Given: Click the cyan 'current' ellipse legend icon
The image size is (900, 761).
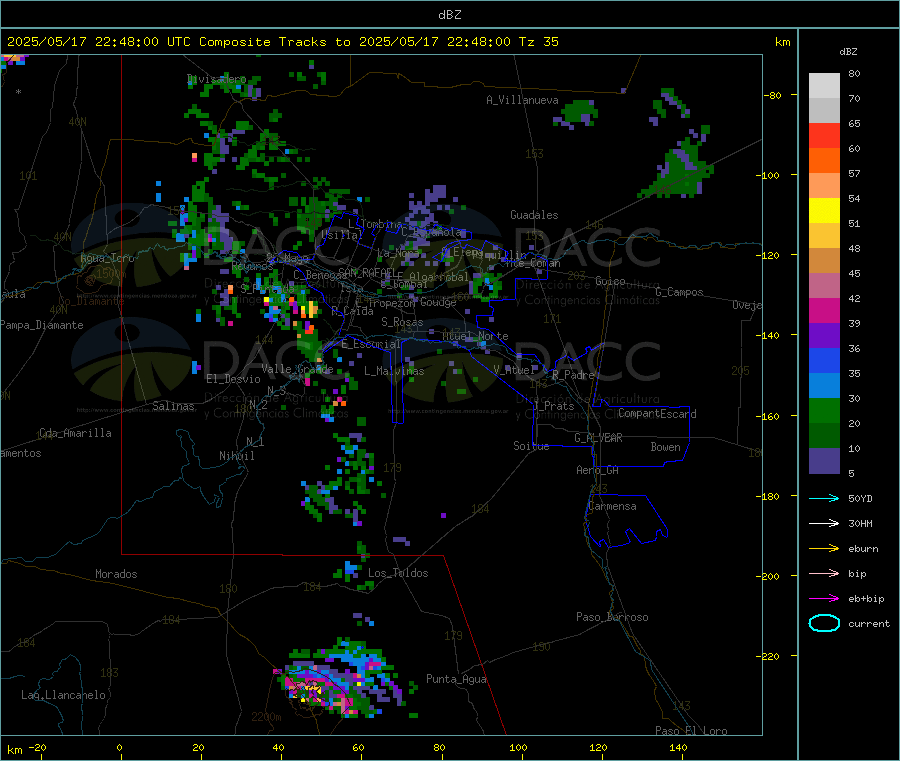Looking at the screenshot, I should (x=824, y=623).
